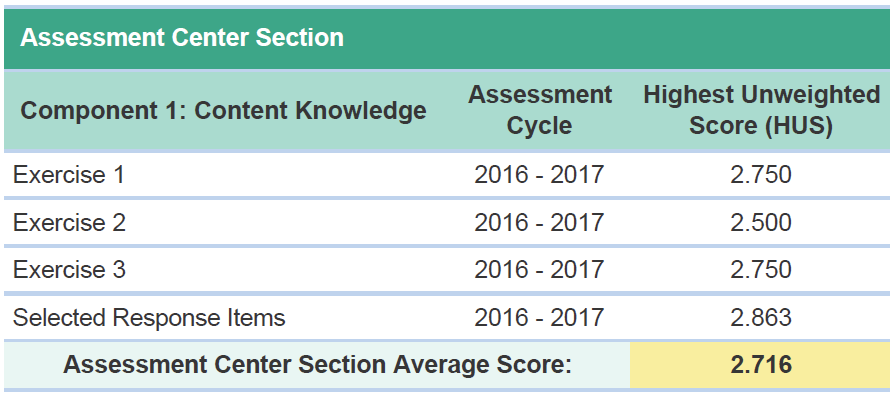Select the Component 1: Content Knowledge heading

click(223, 111)
